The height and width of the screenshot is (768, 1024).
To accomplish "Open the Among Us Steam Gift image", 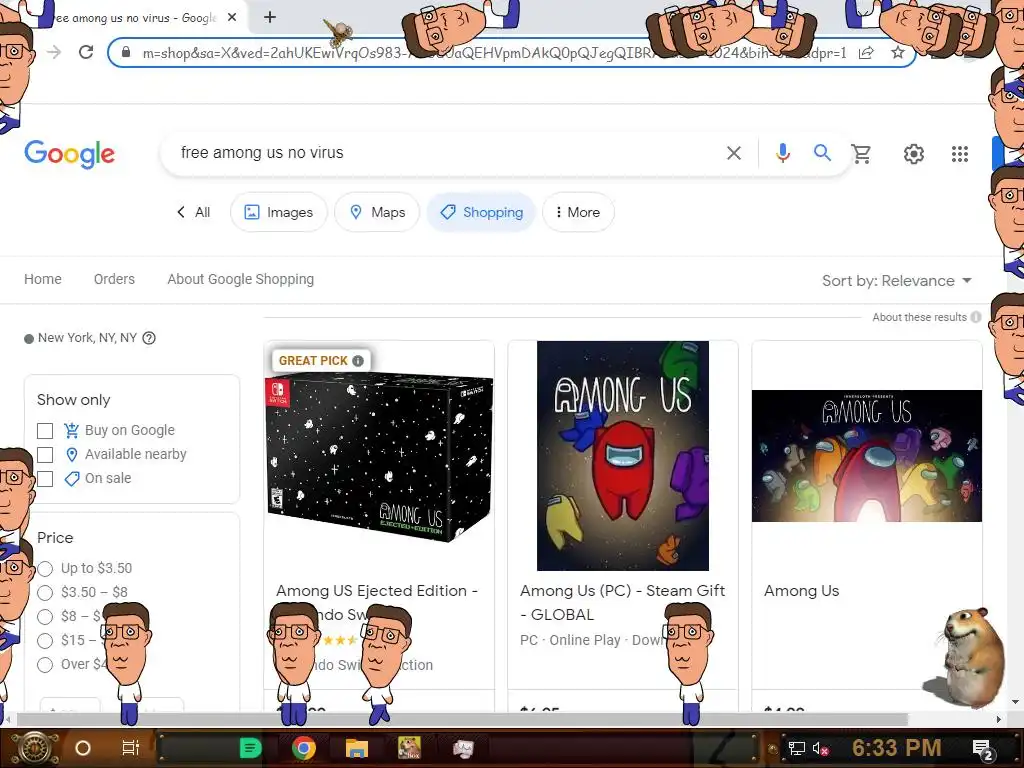I will (x=622, y=456).
